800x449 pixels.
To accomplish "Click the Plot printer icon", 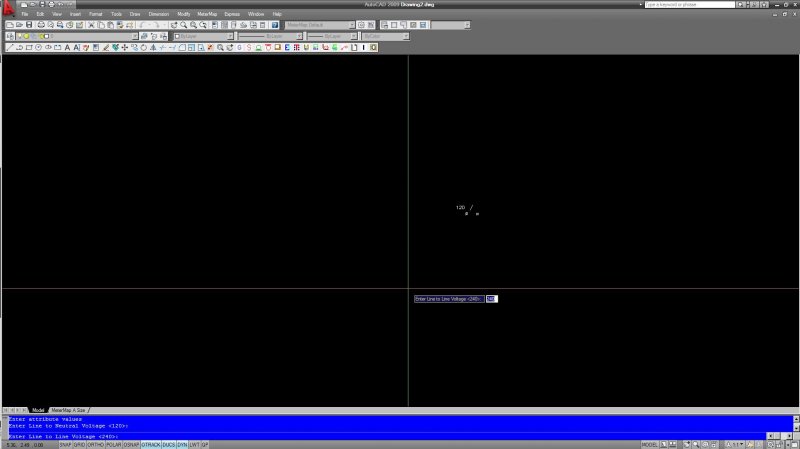I will [41, 25].
